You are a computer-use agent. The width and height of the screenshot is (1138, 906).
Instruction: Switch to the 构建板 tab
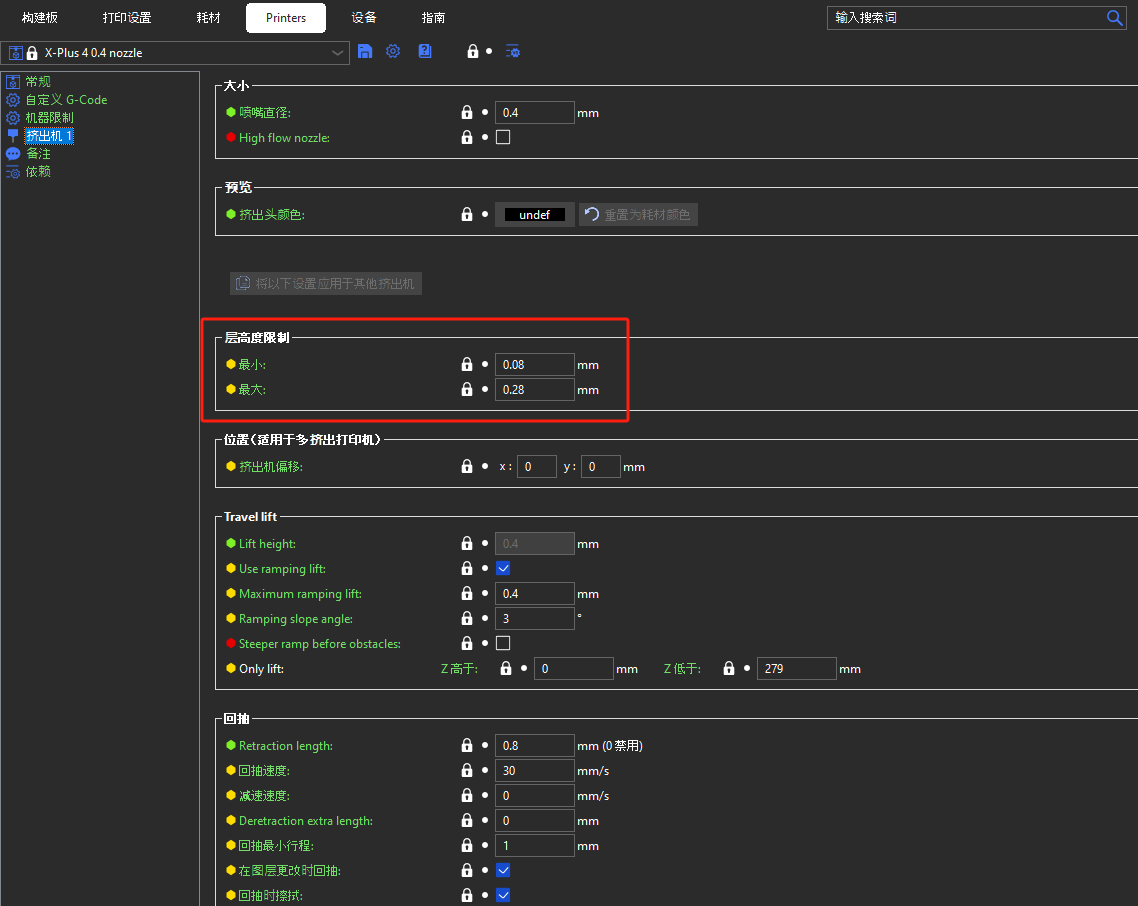coord(40,17)
